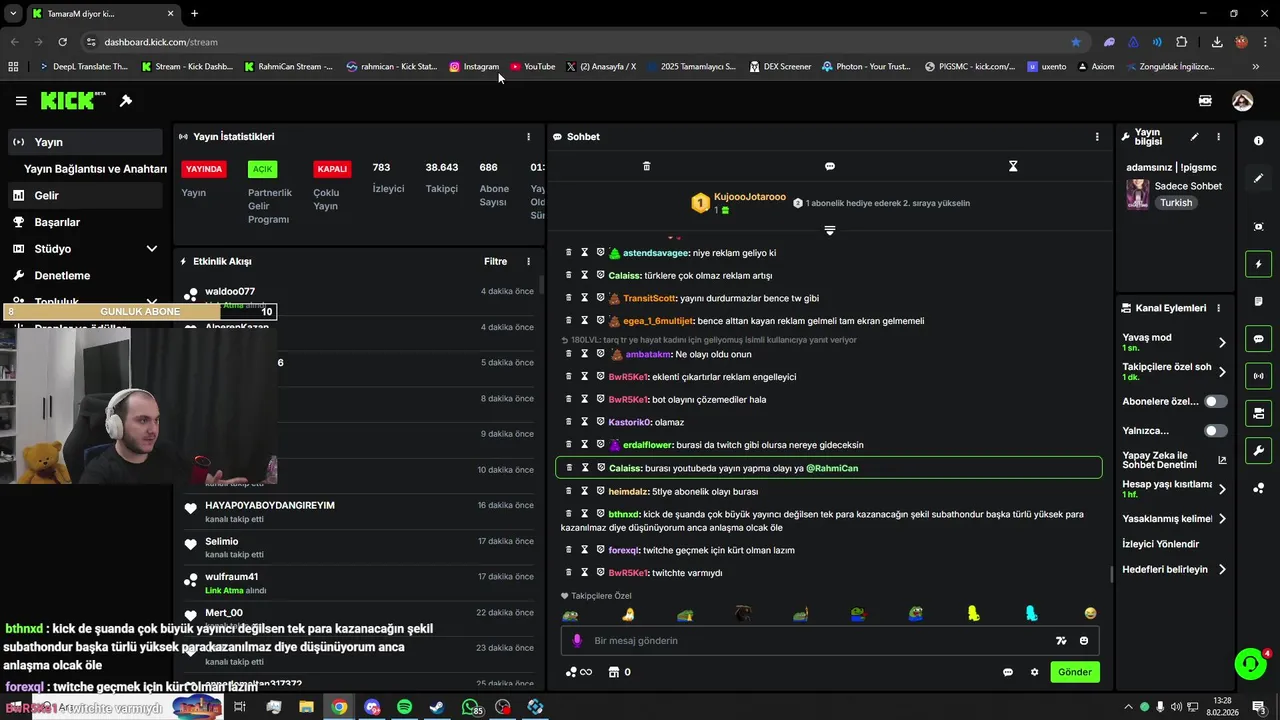Select Yayın in left sidebar
This screenshot has height=720, width=1280.
(85, 142)
